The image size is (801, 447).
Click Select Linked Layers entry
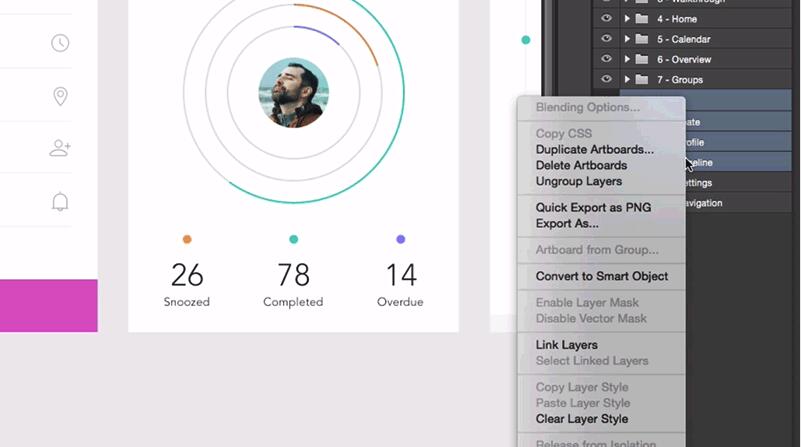pos(592,361)
